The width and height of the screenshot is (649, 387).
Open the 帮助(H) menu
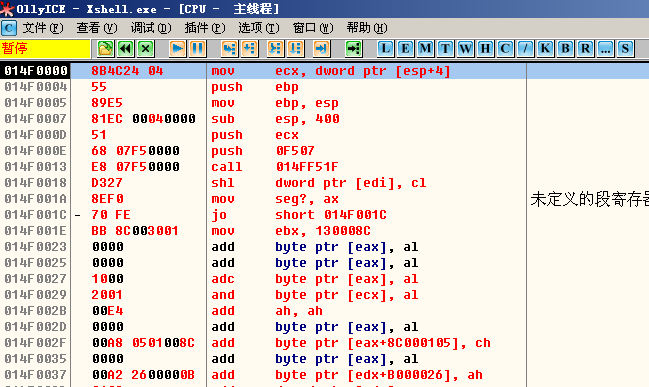tap(367, 28)
